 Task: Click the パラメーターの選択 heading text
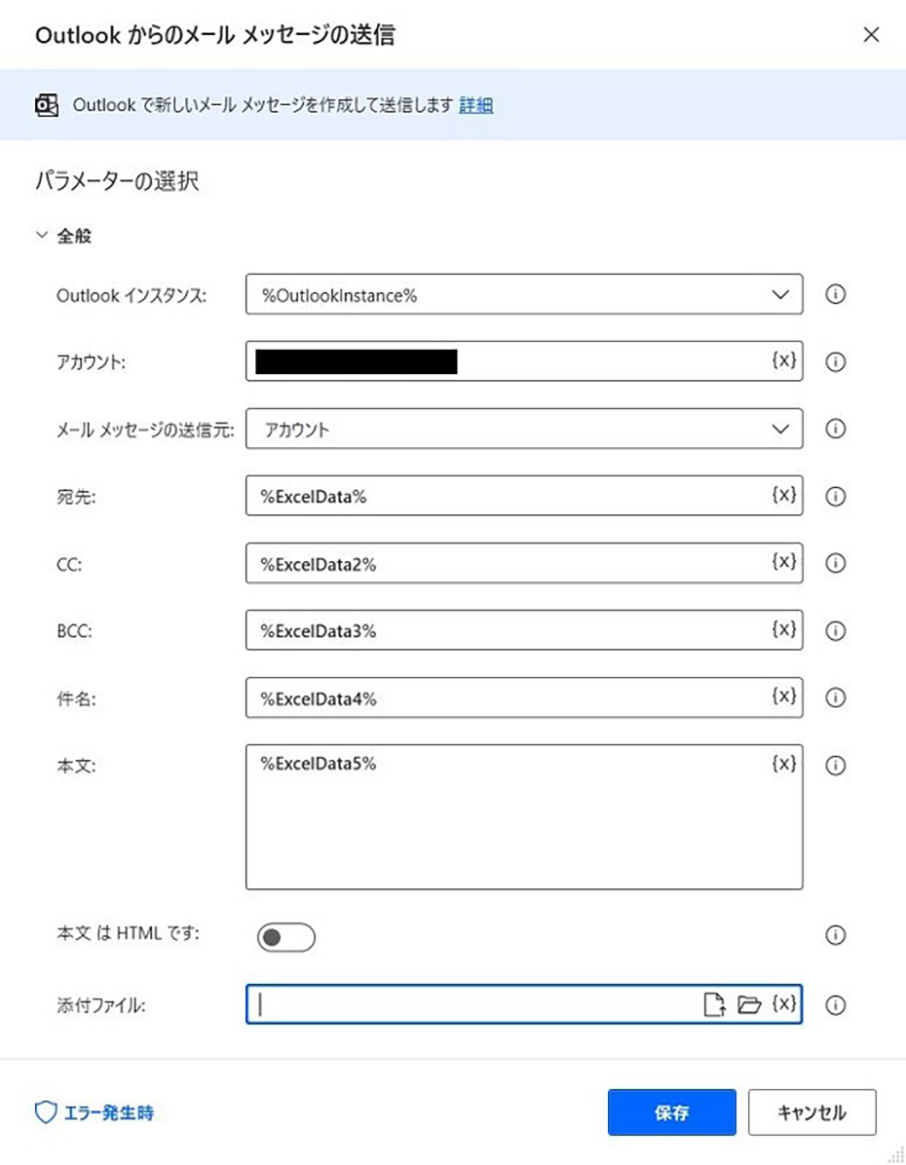[117, 181]
